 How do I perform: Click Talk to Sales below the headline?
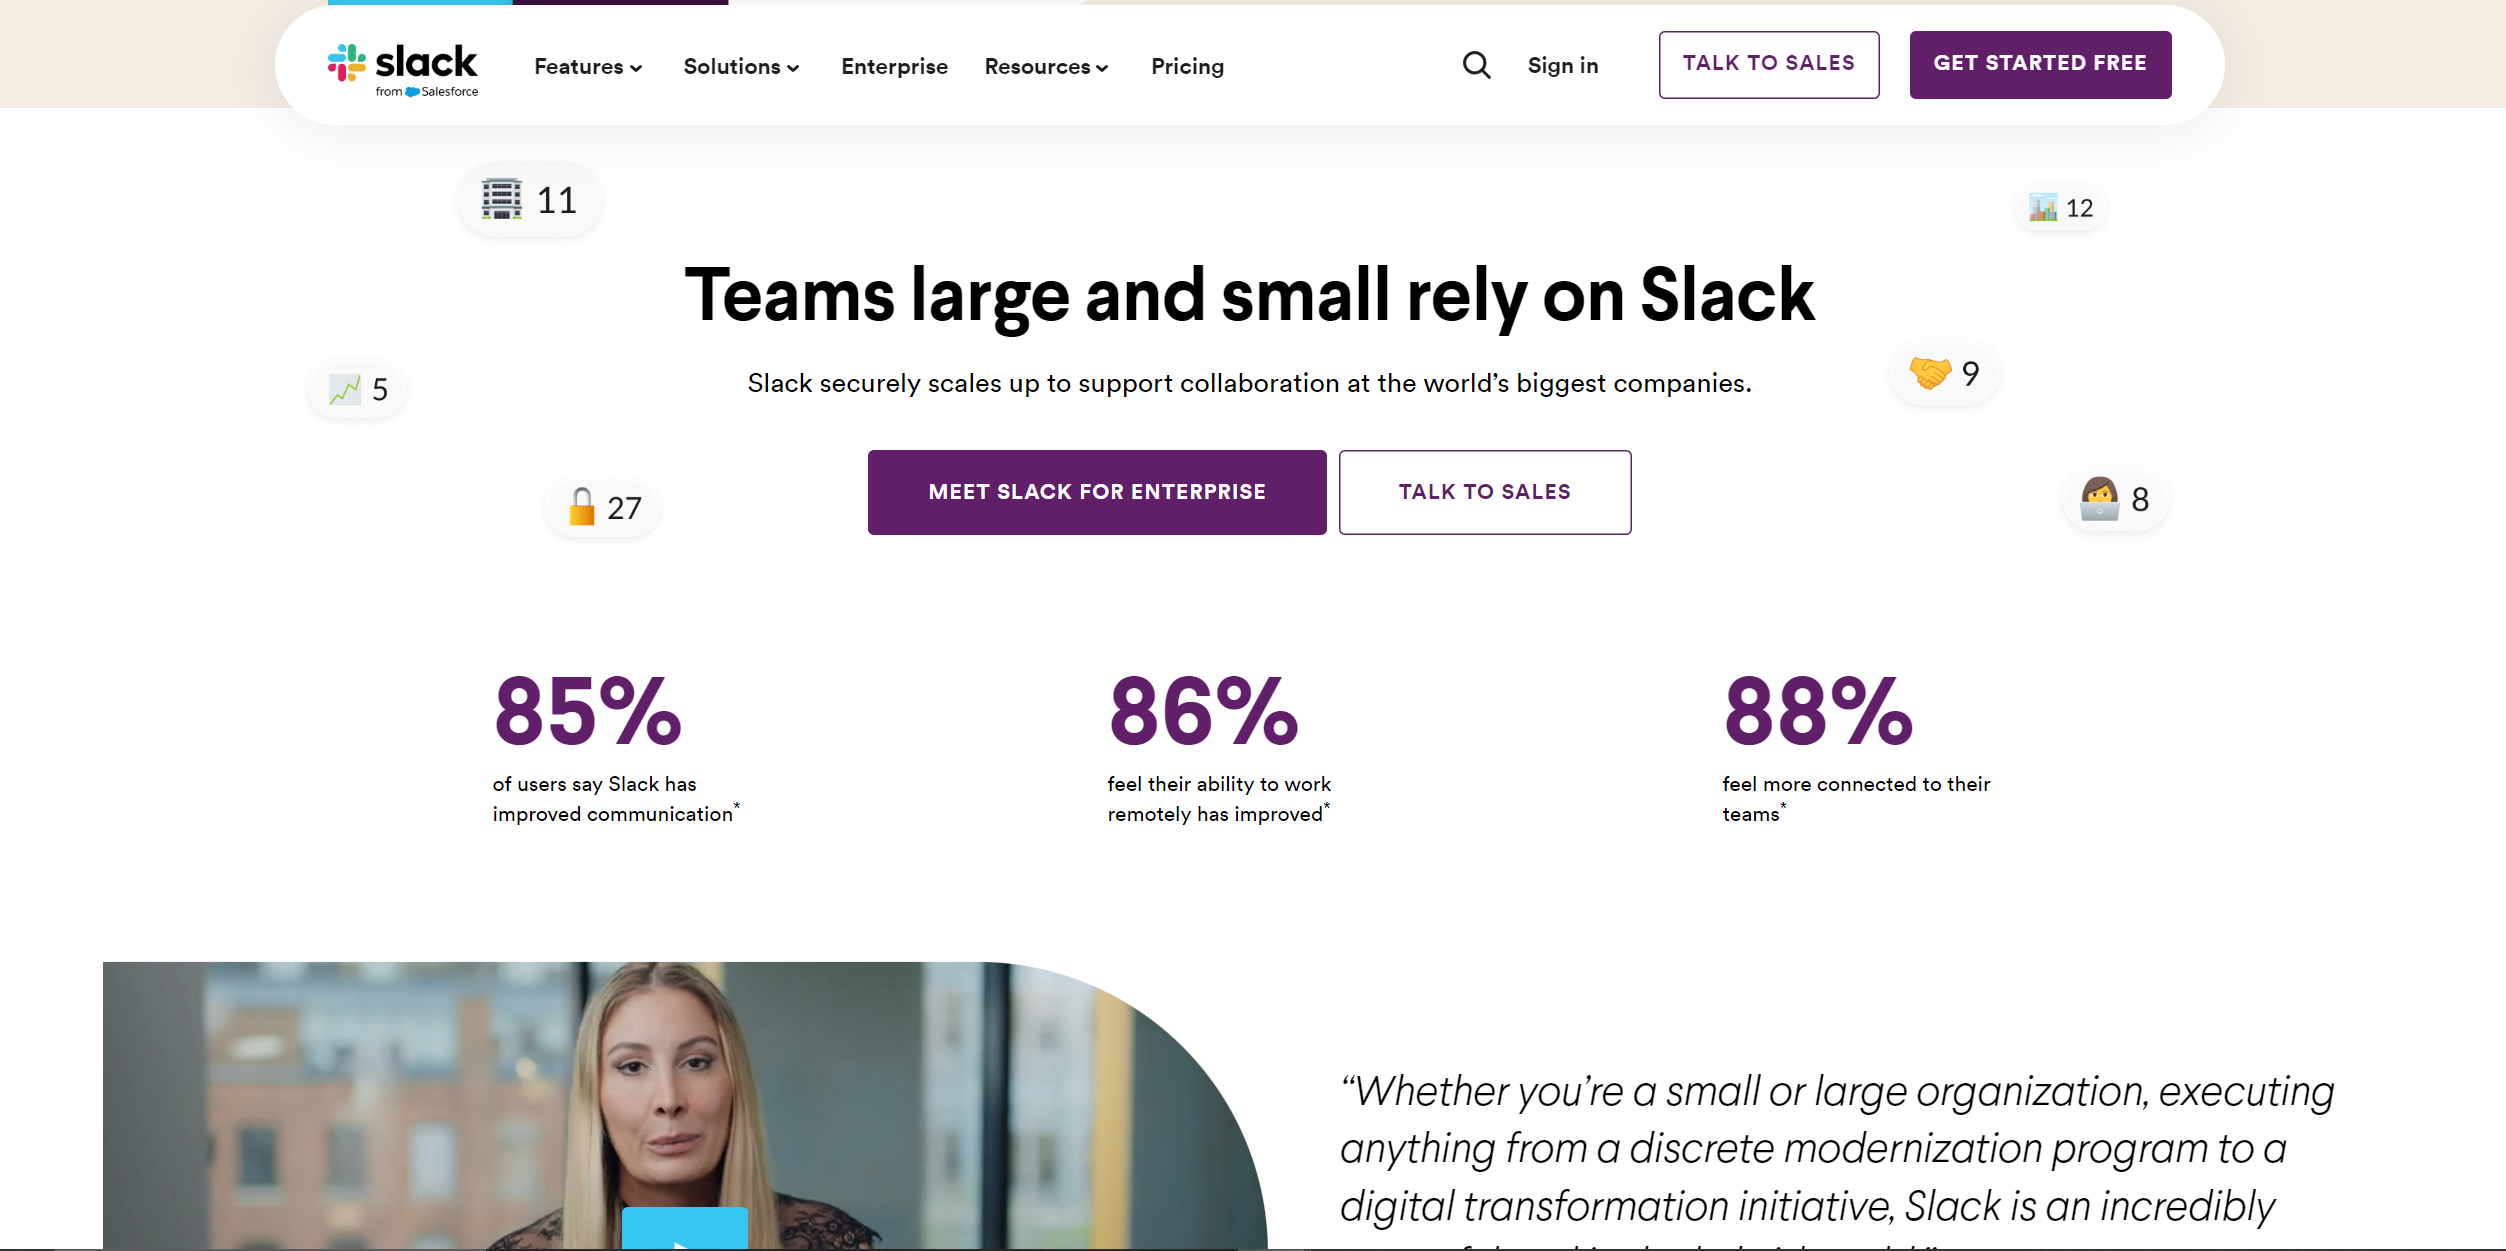(1485, 492)
